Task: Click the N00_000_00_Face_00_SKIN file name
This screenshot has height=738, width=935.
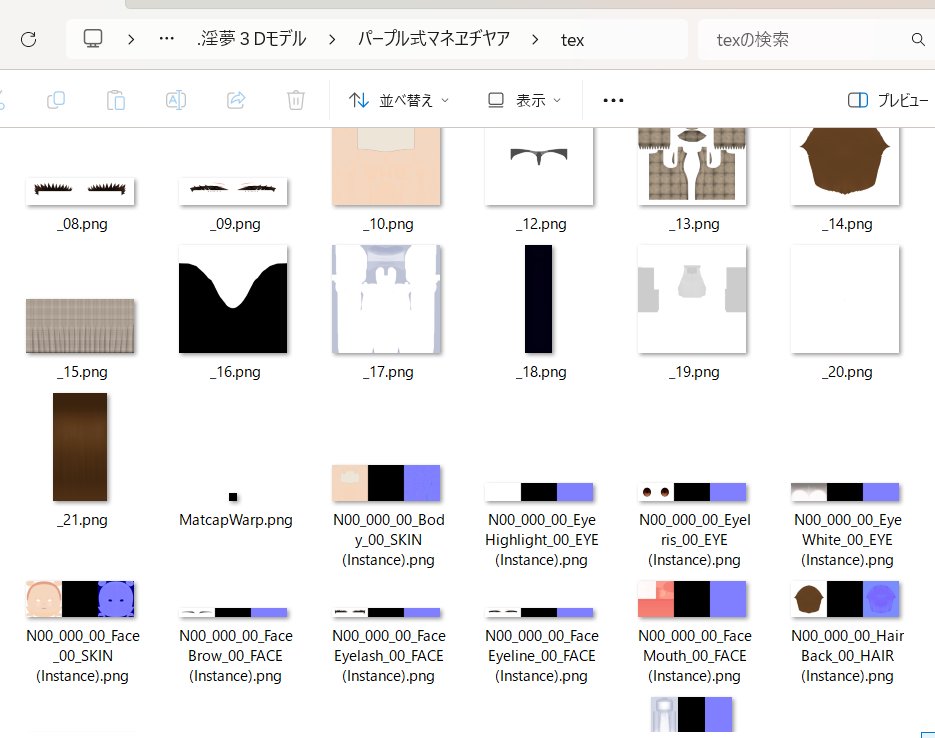Action: (x=82, y=656)
